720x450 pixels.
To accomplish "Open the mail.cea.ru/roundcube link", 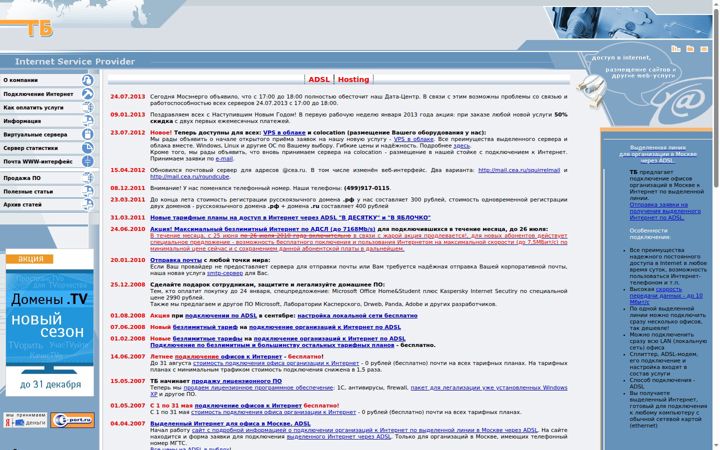I will 189,177.
